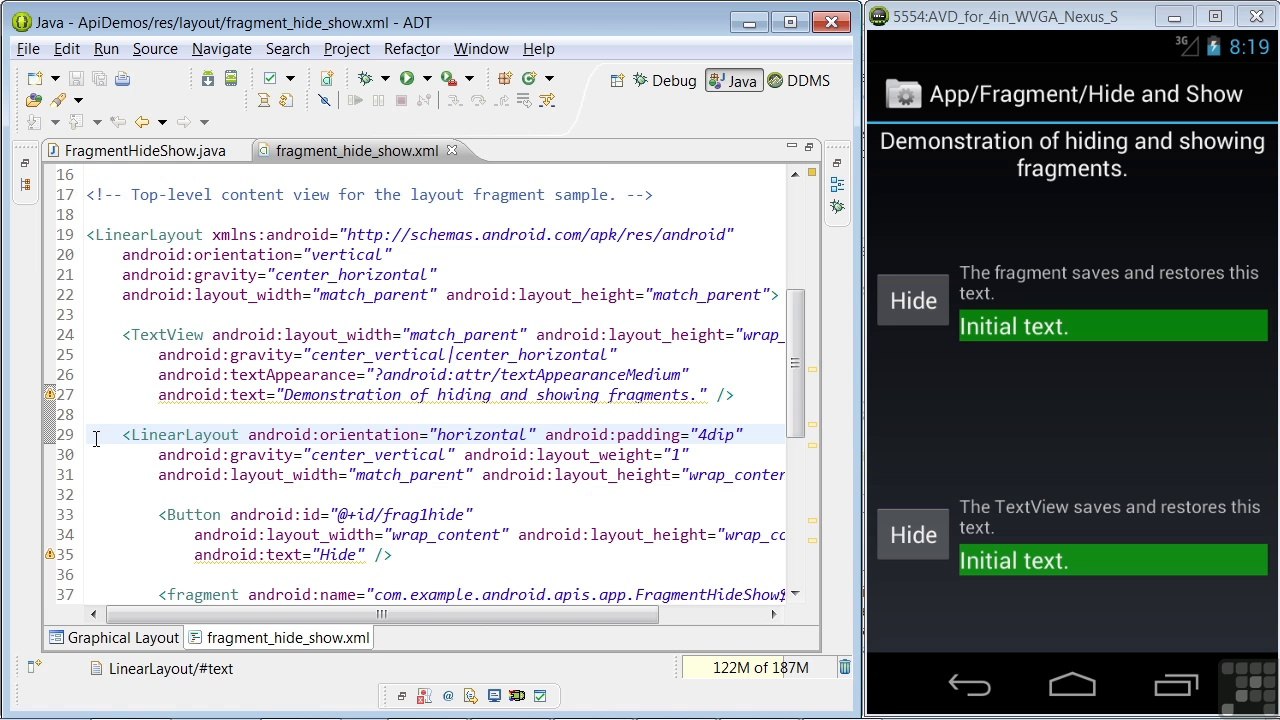Click the editor horizontal scrollbar thumb
The height and width of the screenshot is (720, 1280).
(382, 614)
